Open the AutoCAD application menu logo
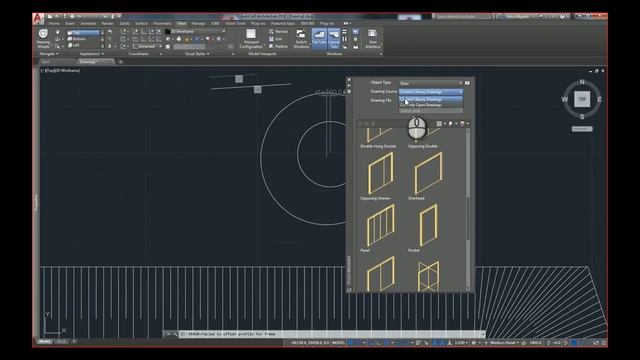Viewport: 640px width, 360px height. [38, 18]
